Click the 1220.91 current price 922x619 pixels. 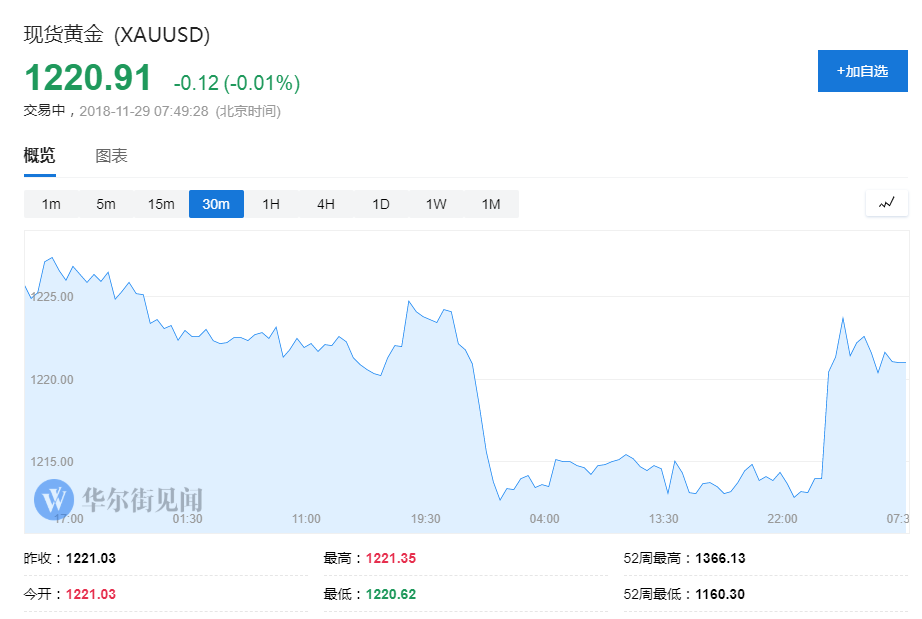point(88,78)
